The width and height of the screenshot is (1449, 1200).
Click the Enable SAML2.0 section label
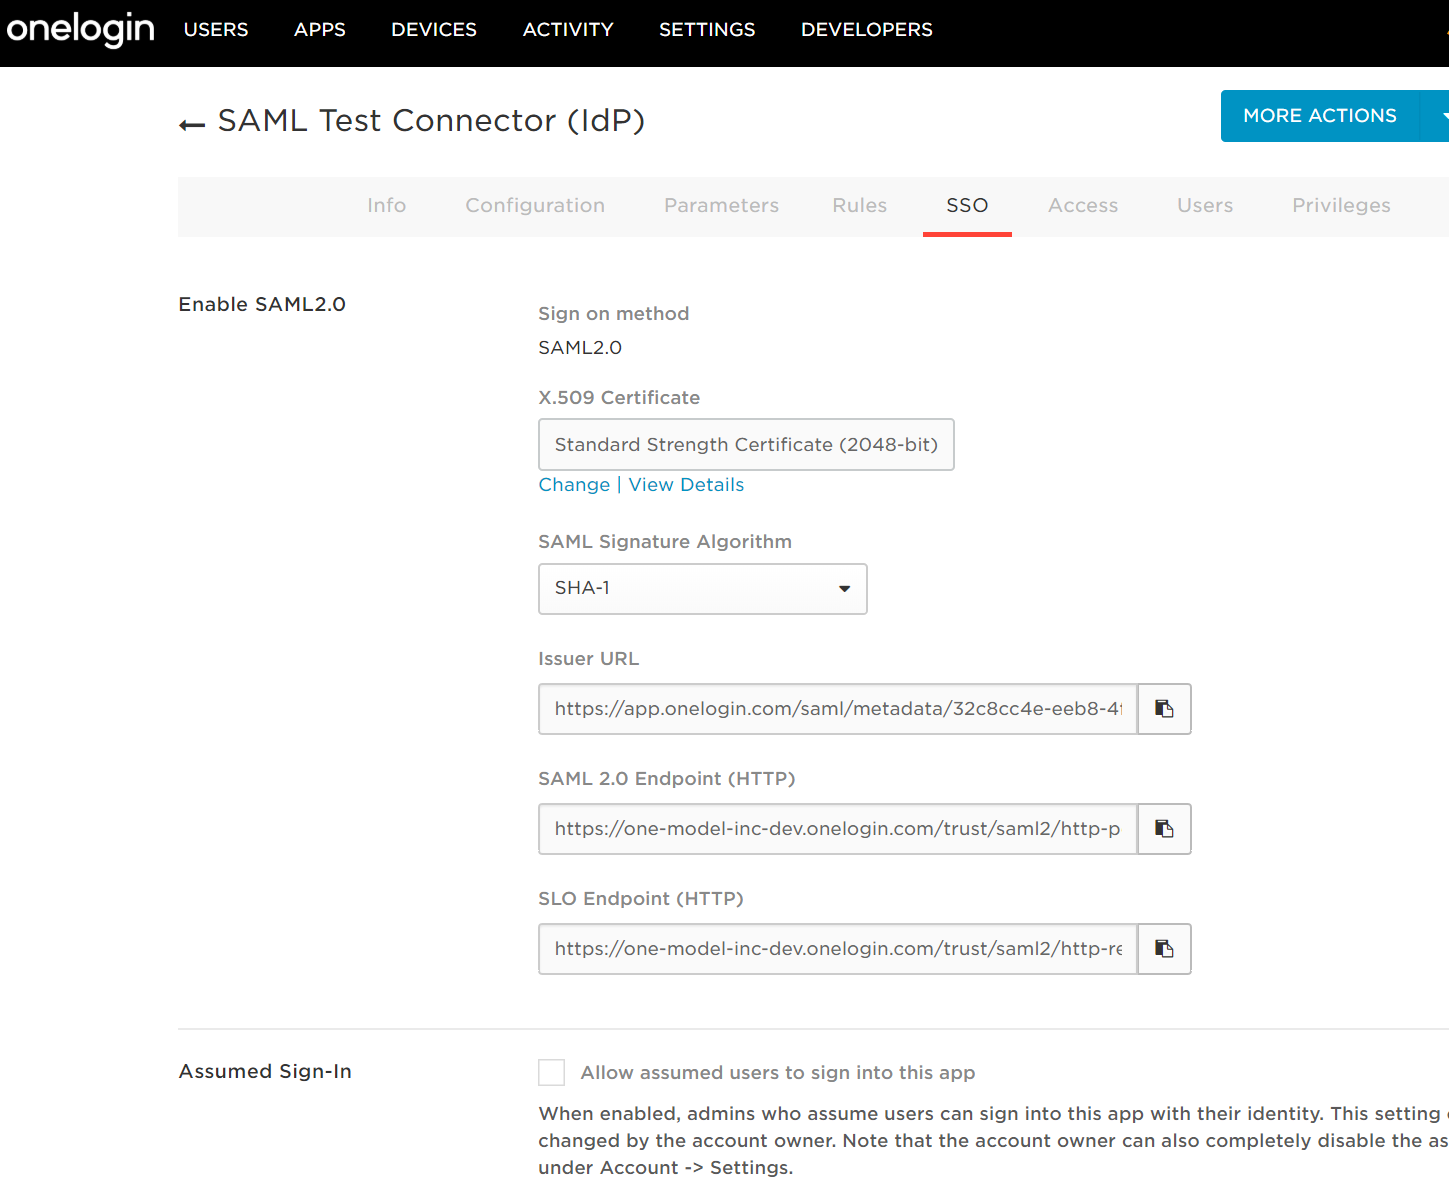point(262,304)
